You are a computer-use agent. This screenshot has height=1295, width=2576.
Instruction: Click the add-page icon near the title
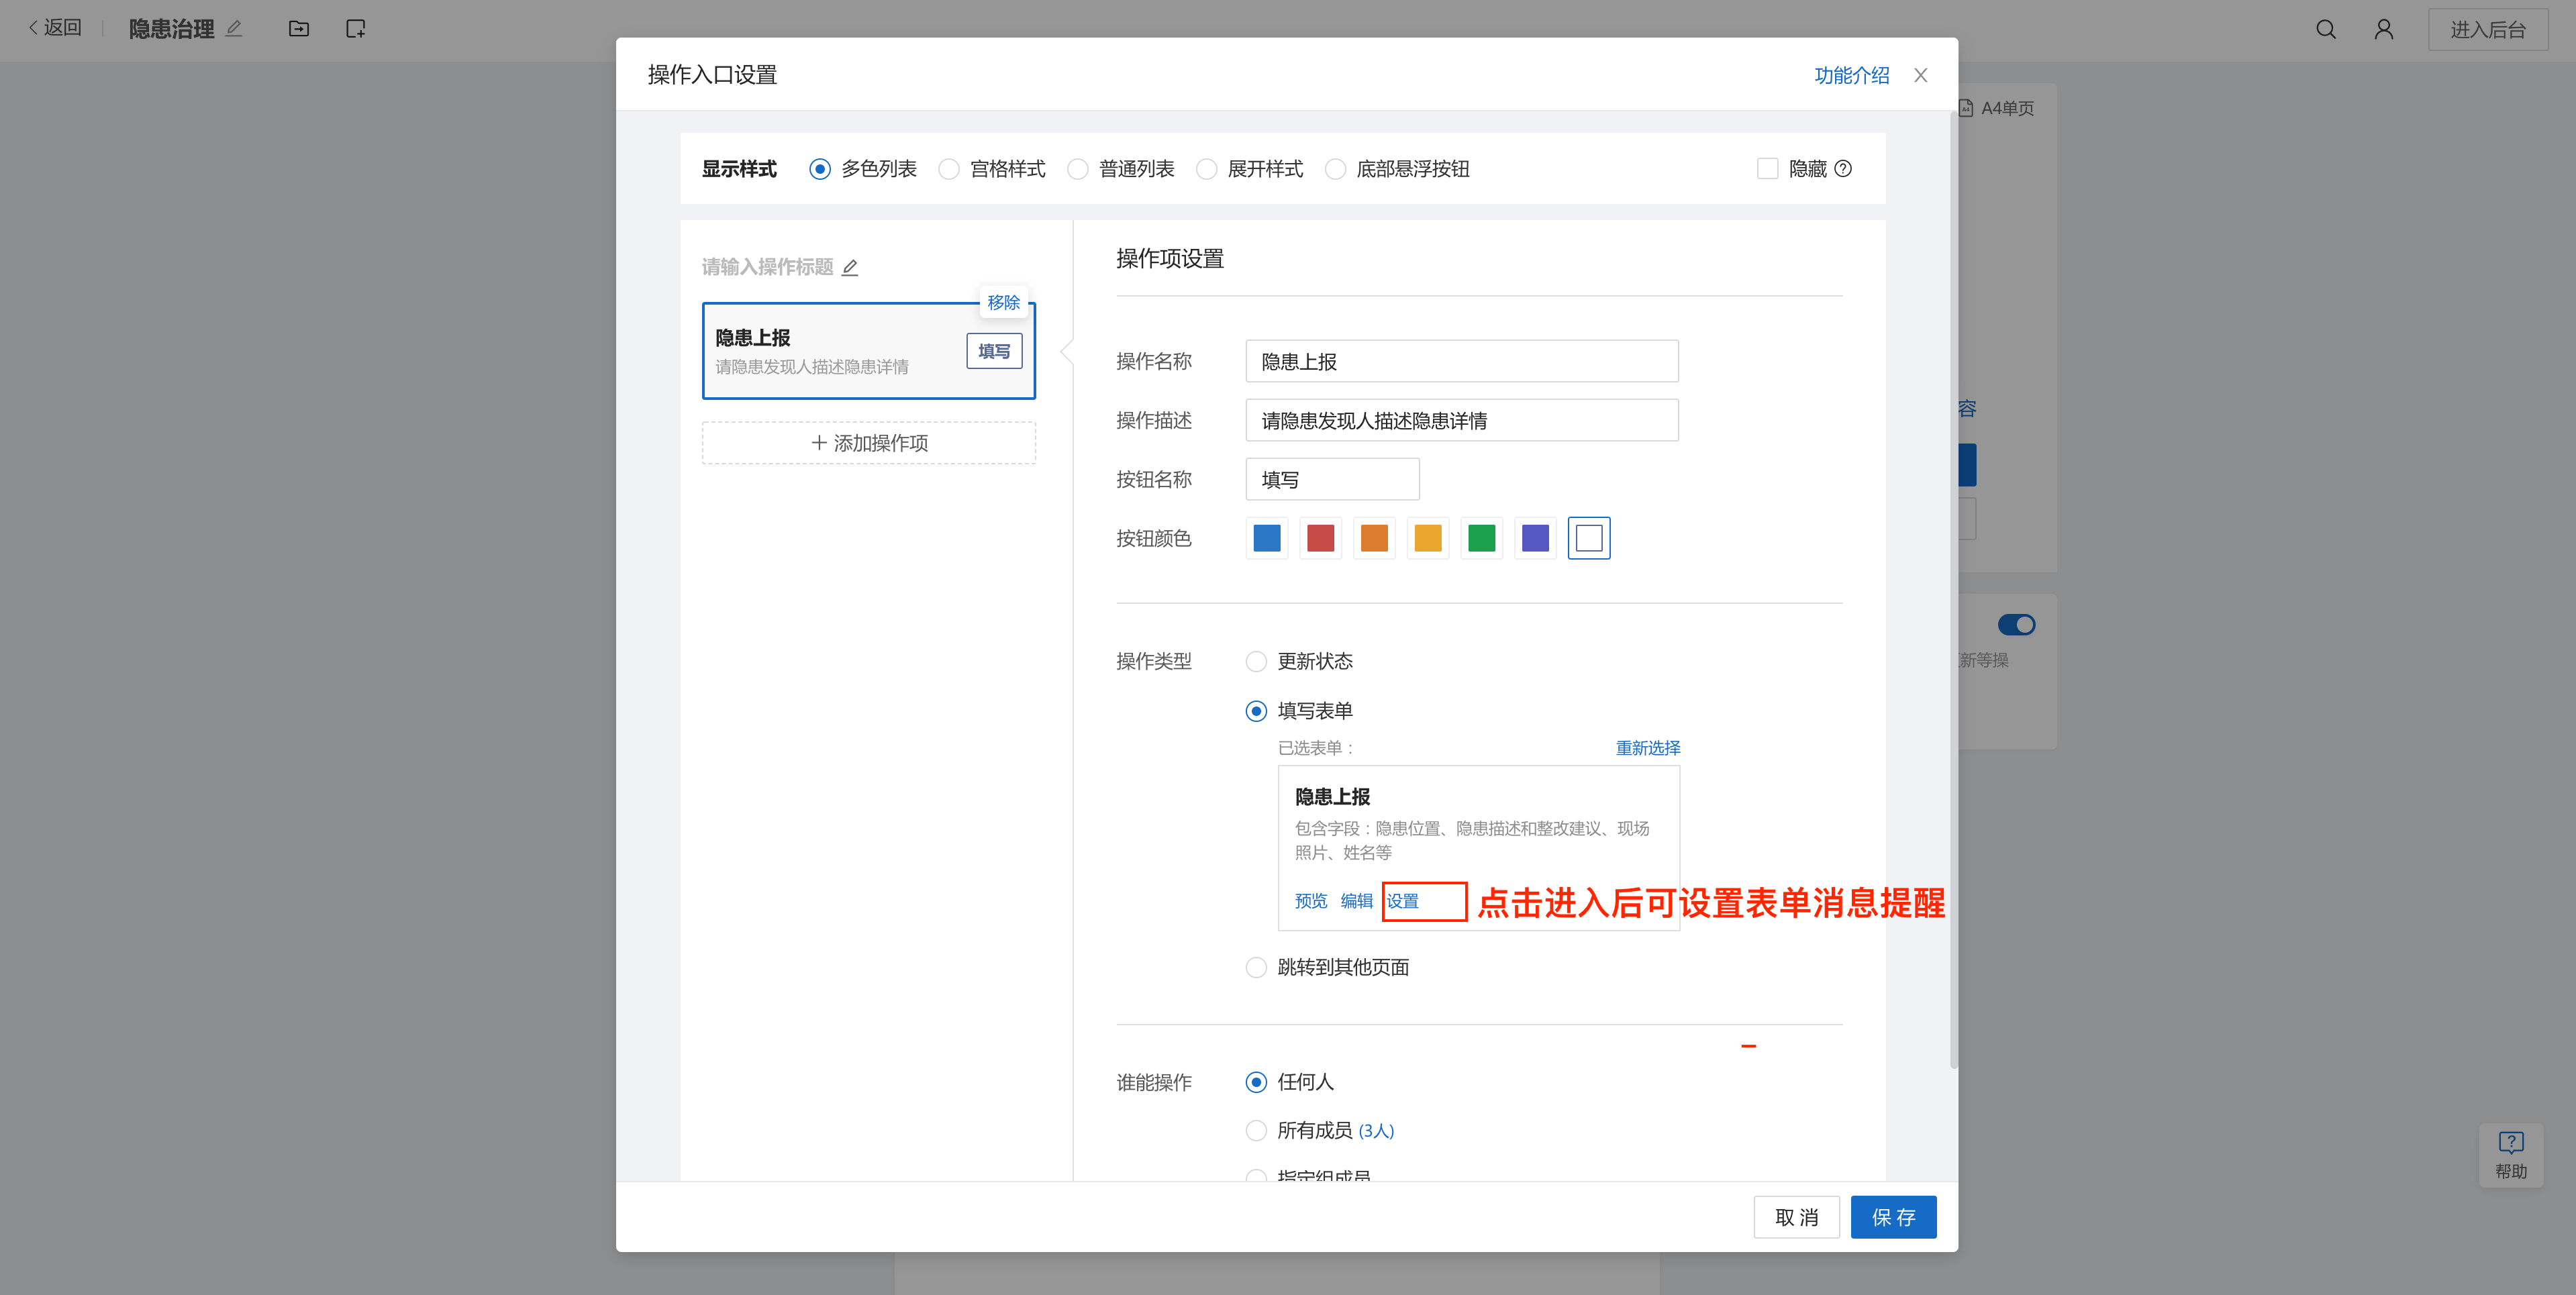pyautogui.click(x=355, y=29)
